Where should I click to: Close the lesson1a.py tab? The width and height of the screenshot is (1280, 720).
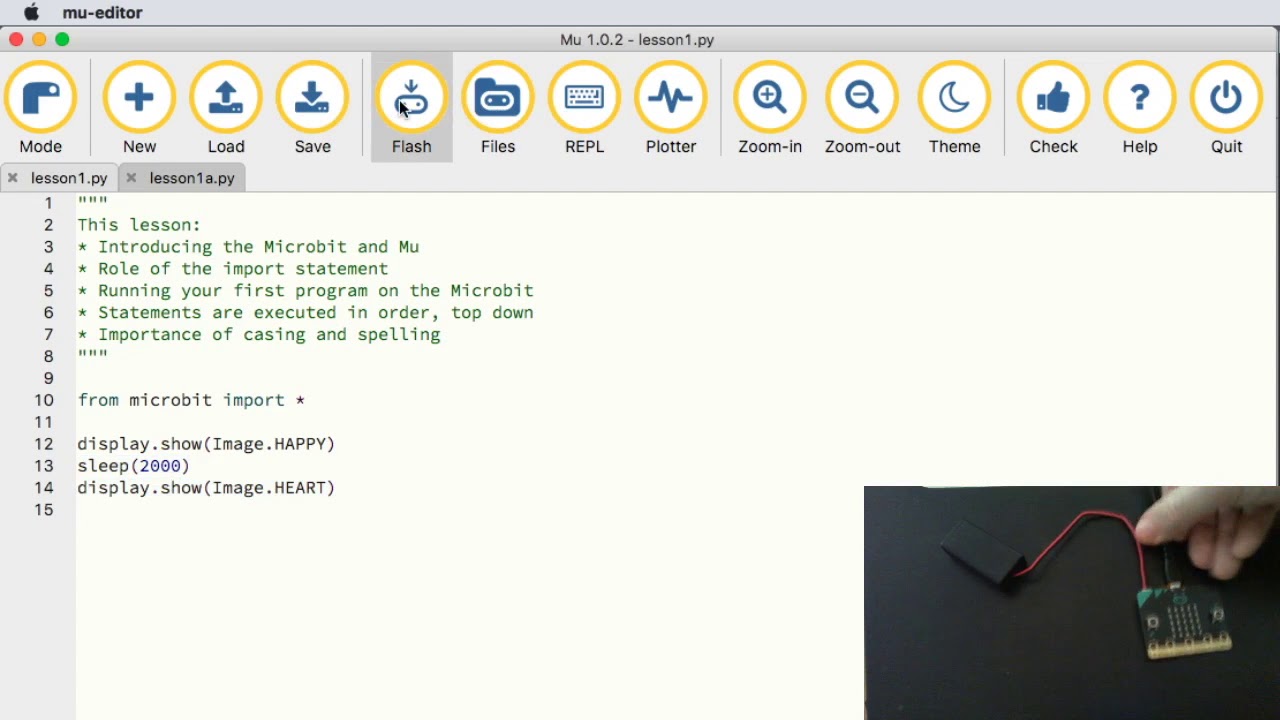point(131,178)
